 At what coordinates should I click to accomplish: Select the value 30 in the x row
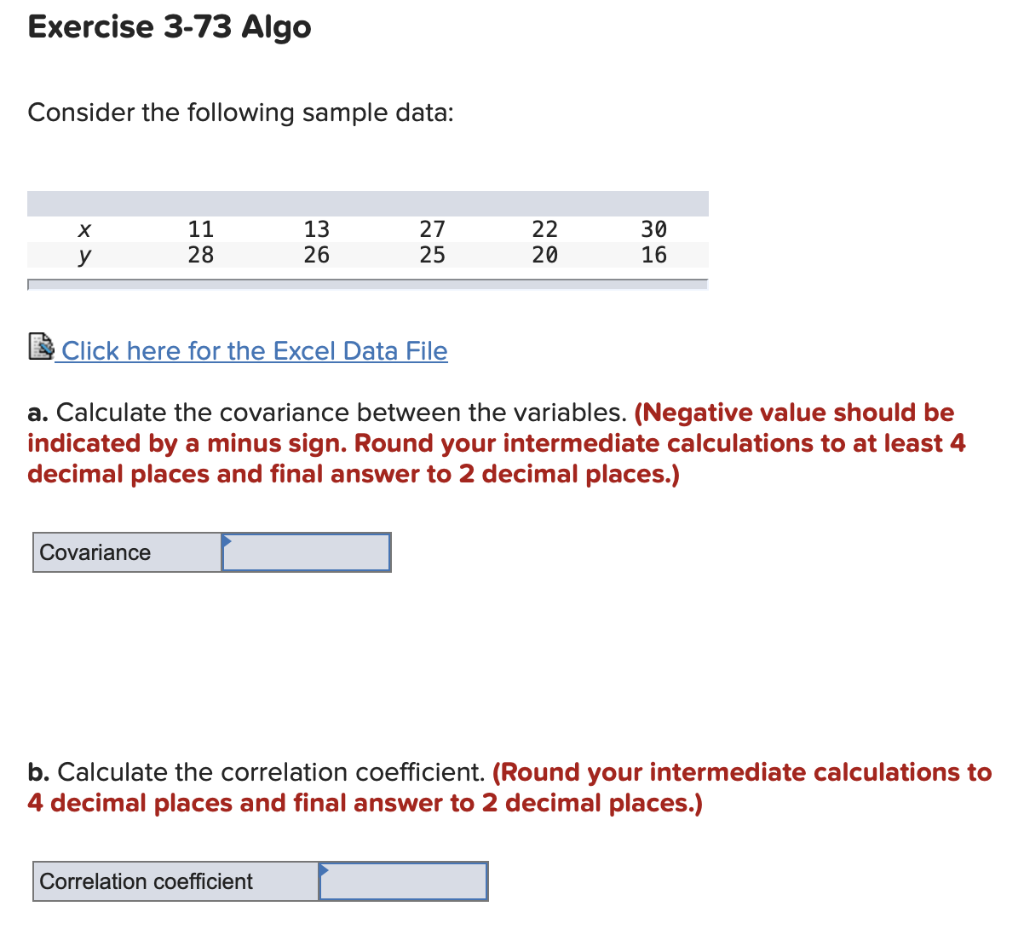(653, 229)
